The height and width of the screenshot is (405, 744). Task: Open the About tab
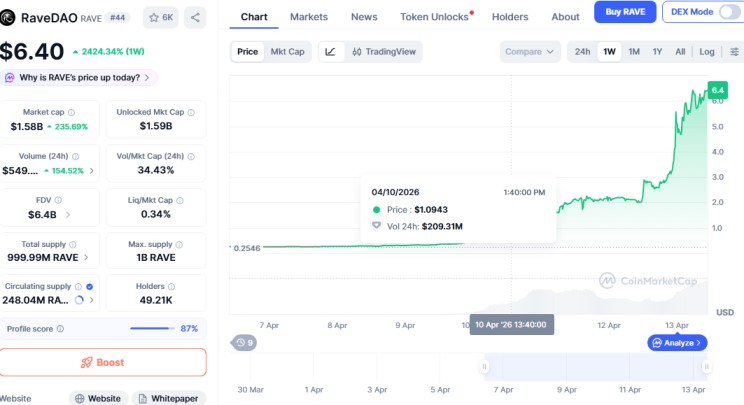[565, 17]
